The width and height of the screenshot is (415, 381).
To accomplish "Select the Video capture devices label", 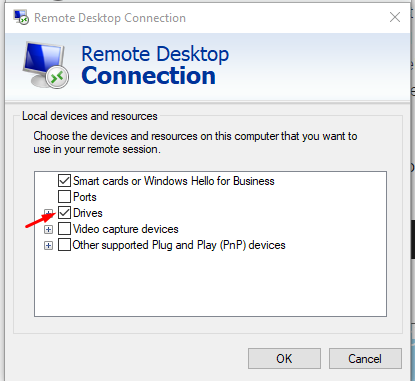I will point(126,229).
